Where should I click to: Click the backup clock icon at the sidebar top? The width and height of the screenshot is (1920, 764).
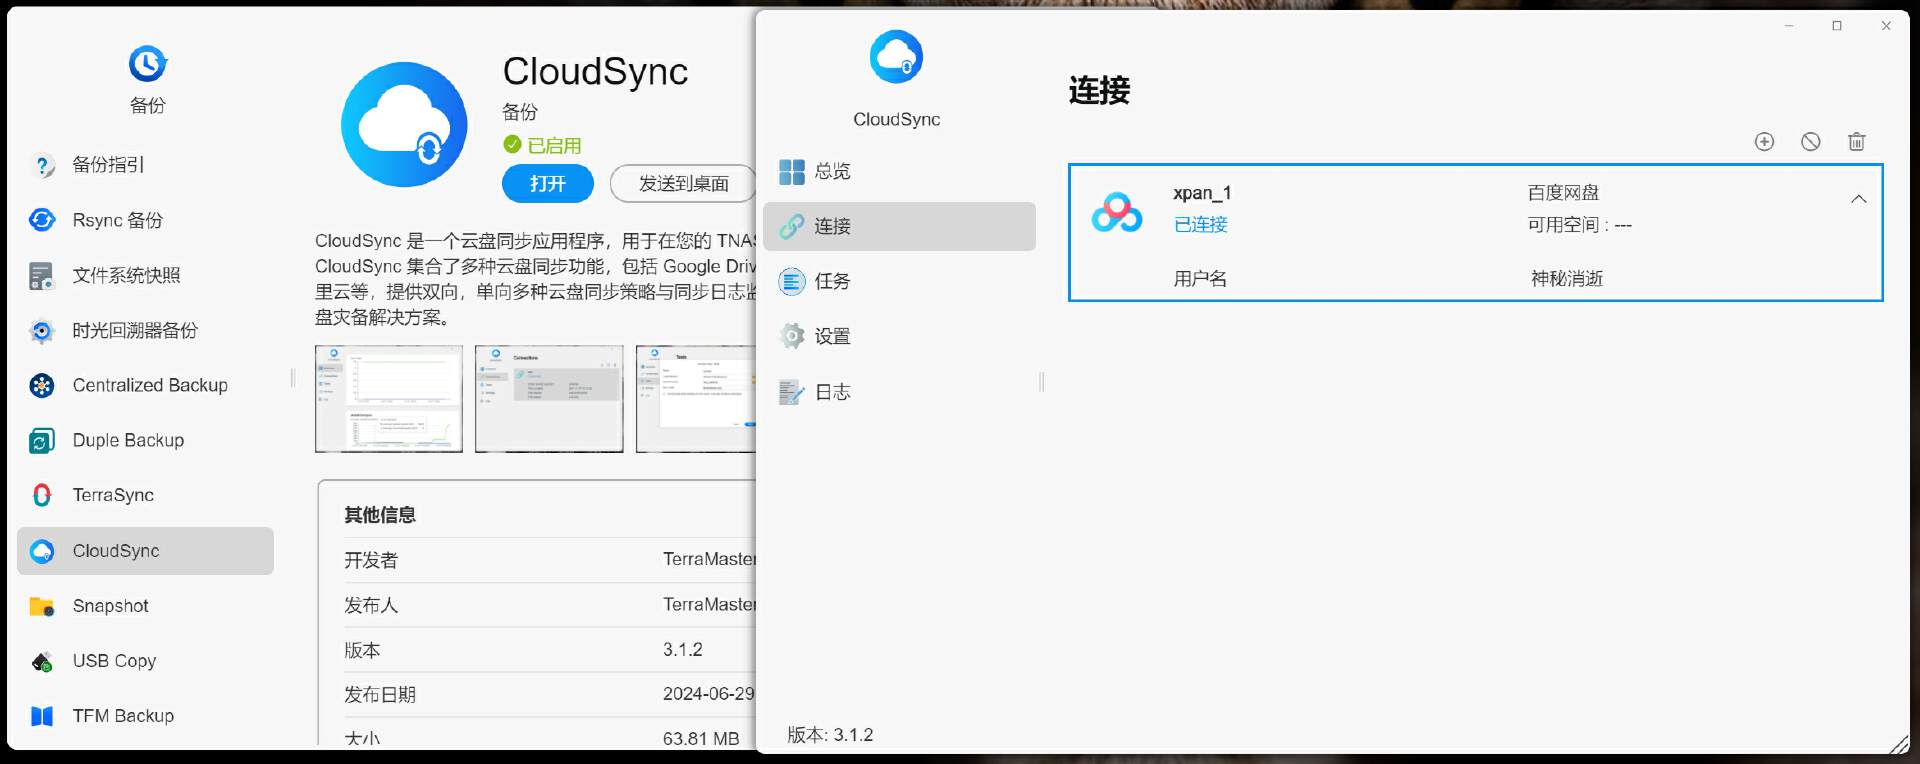point(147,64)
